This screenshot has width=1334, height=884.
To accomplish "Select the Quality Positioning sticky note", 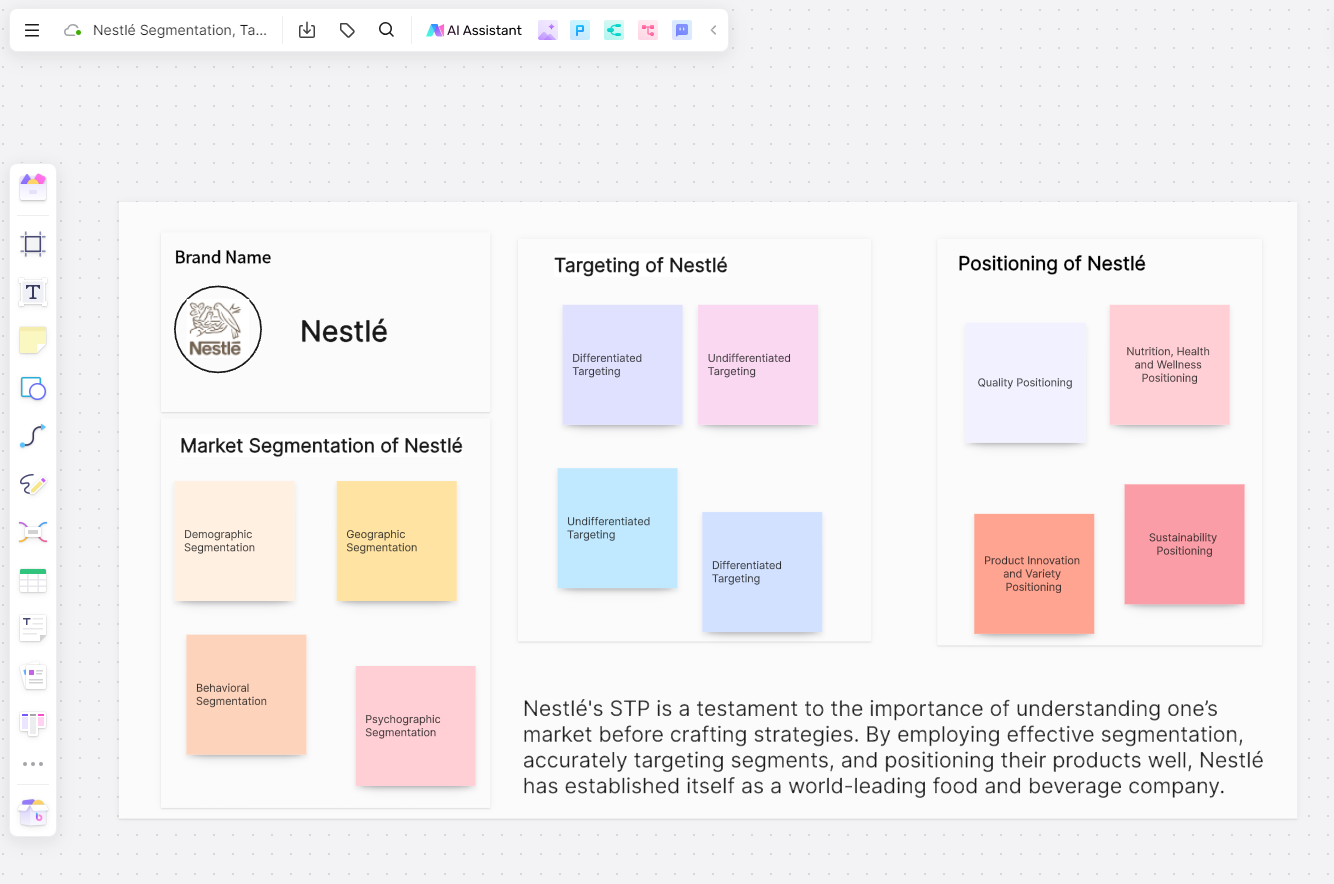I will pos(1025,383).
